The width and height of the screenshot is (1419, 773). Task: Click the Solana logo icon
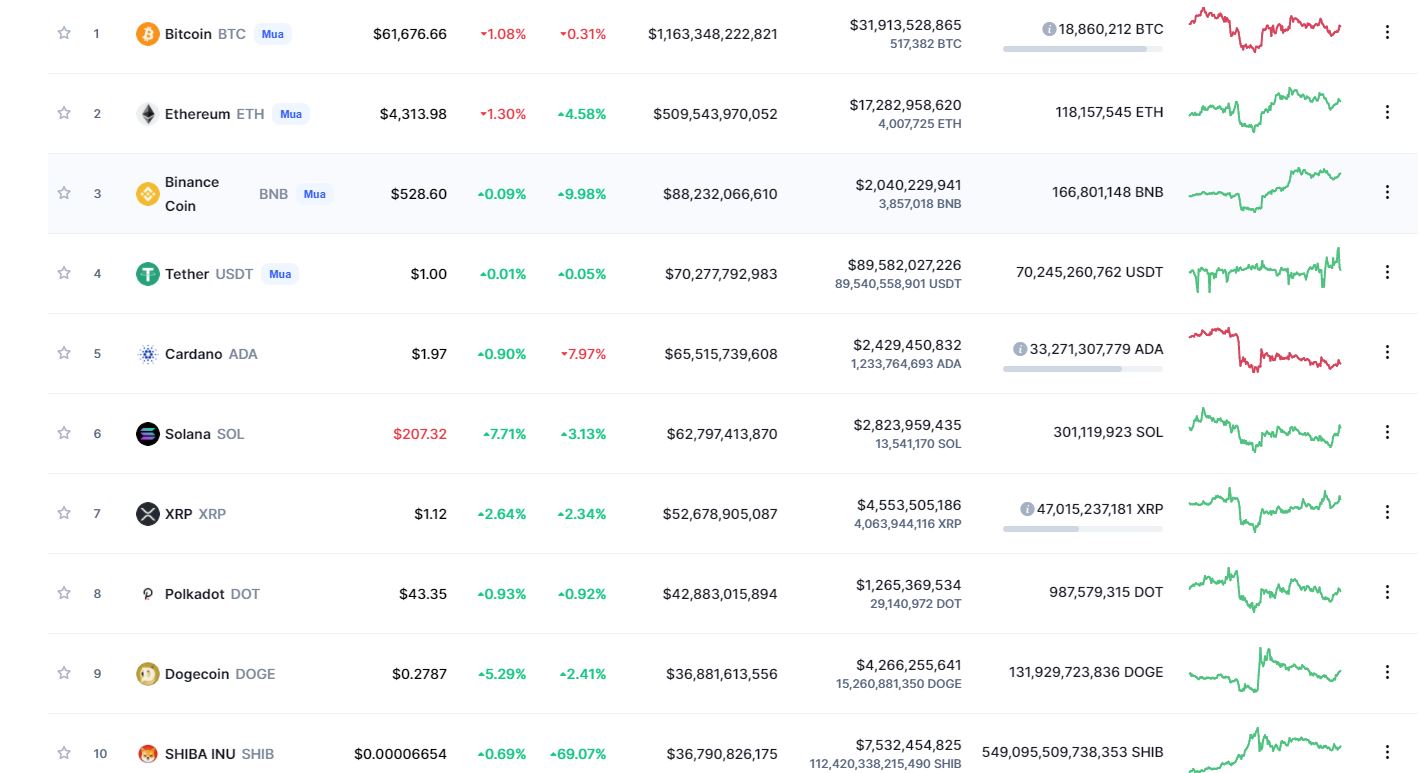click(x=147, y=434)
